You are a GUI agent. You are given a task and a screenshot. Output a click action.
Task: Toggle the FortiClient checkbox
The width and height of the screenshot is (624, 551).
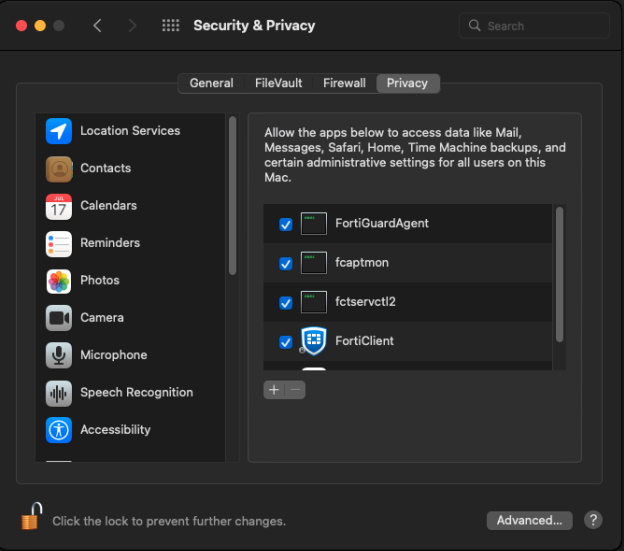click(286, 342)
